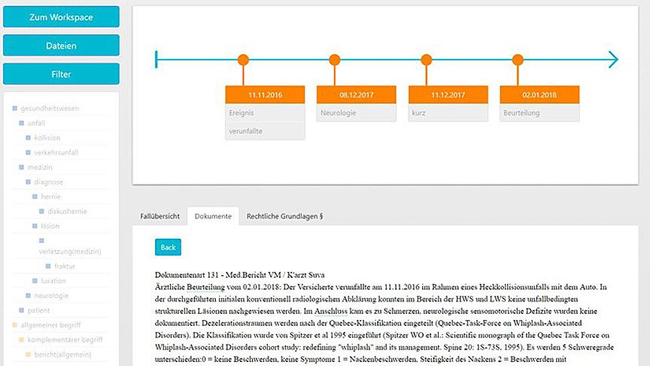Select medizin in the filter tree
Viewport: 650px width, 366px height.
tap(40, 167)
